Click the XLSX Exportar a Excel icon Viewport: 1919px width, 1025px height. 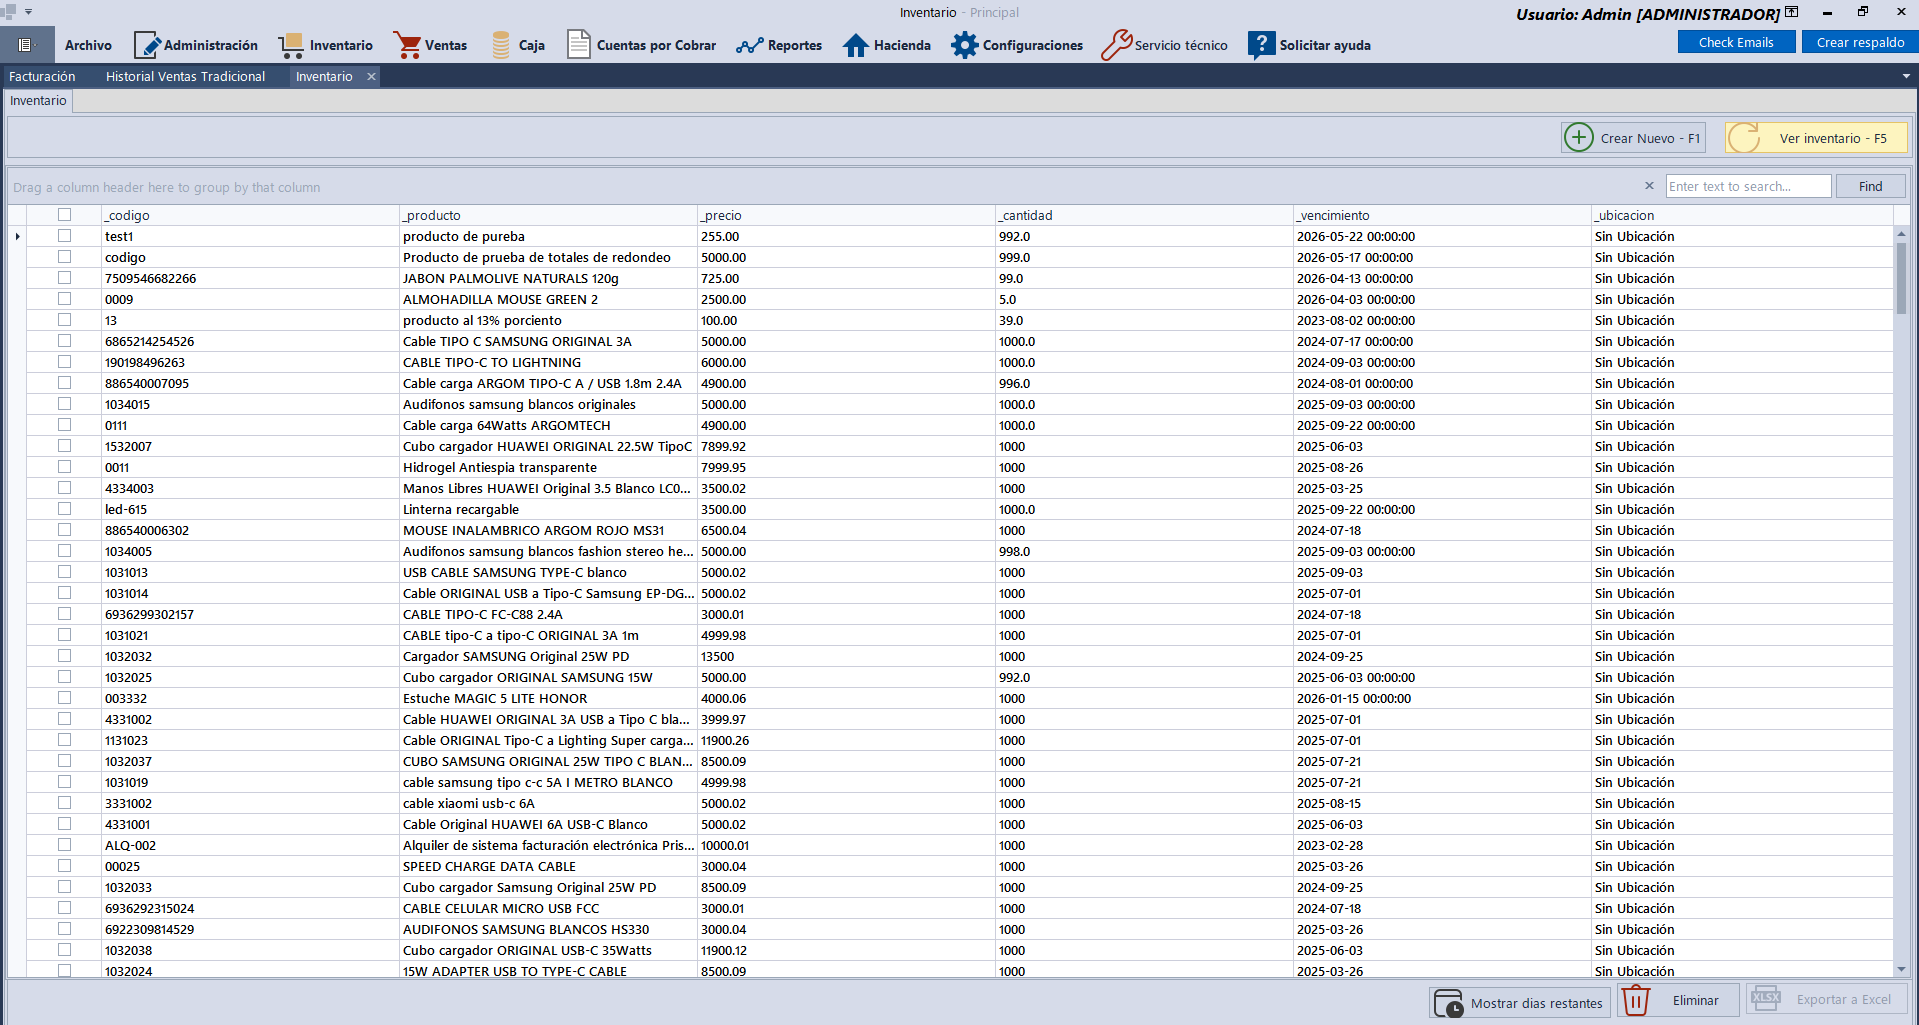pyautogui.click(x=1766, y=999)
